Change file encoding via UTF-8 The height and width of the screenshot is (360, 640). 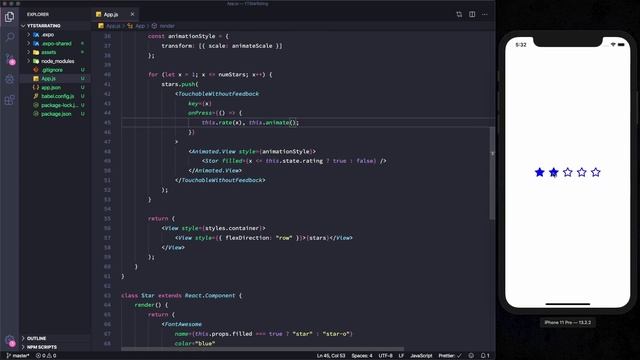(385, 356)
